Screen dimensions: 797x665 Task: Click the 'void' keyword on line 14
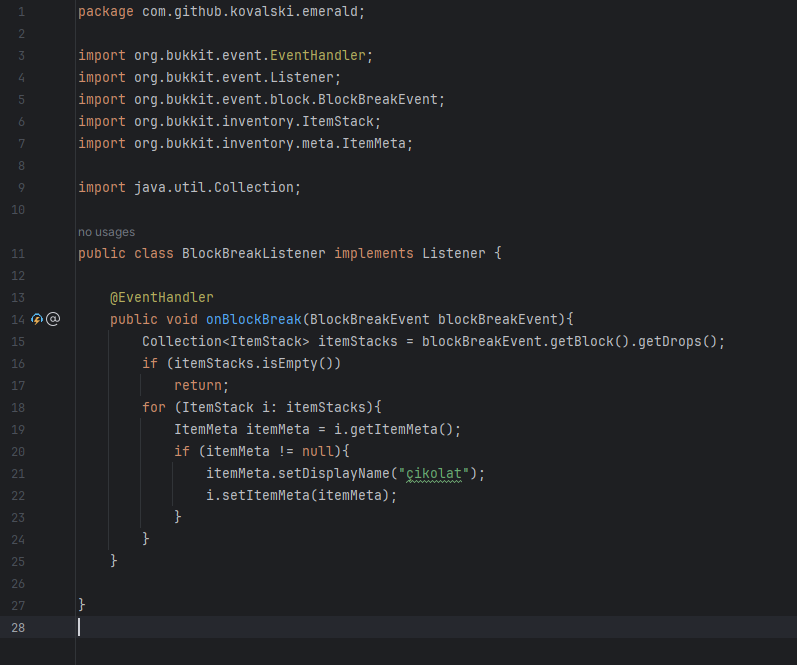tap(181, 319)
